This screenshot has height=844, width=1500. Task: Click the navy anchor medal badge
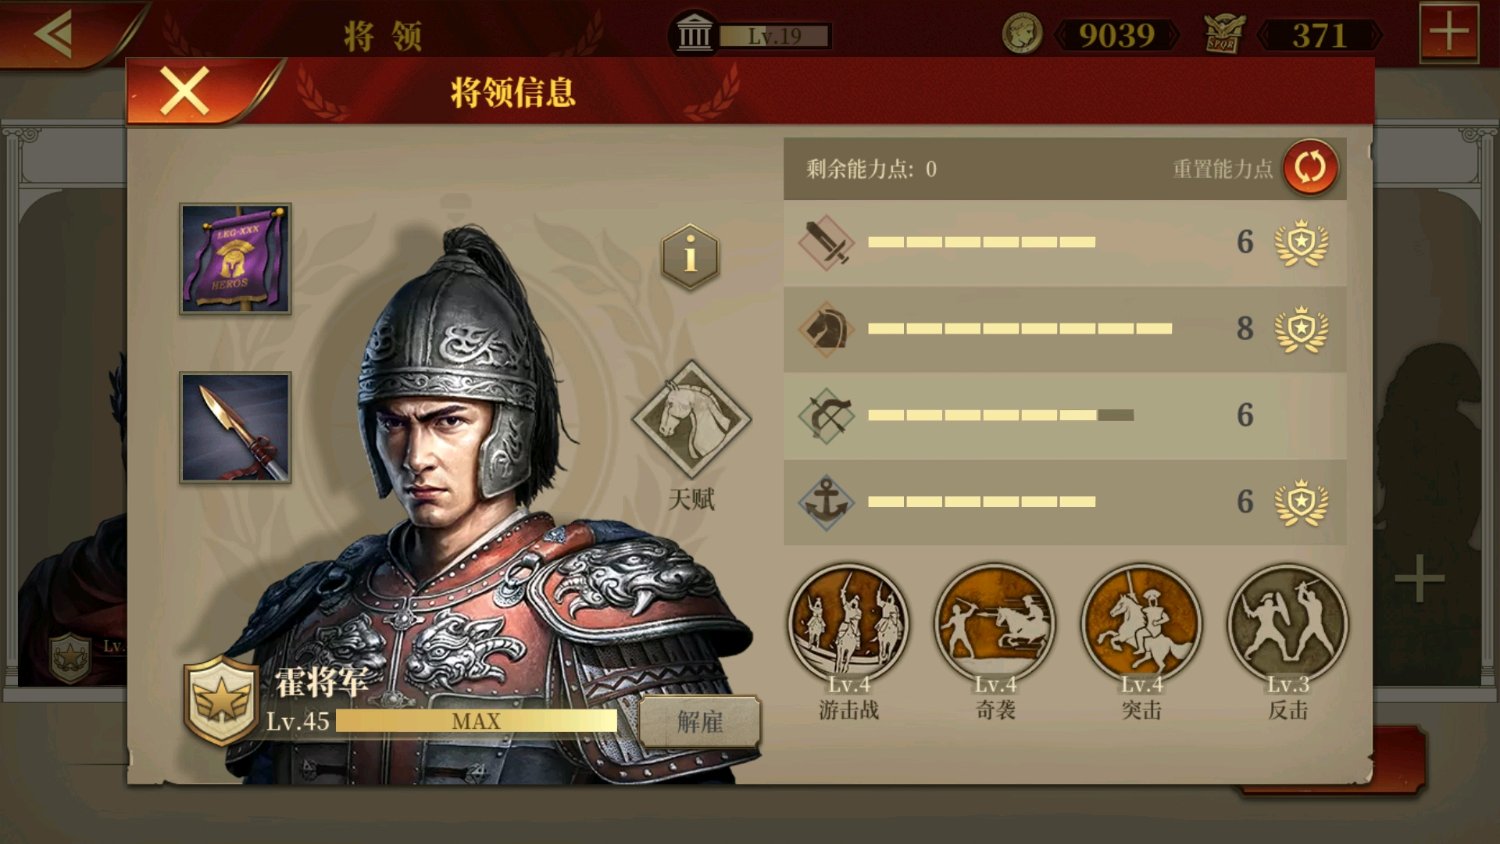1301,502
